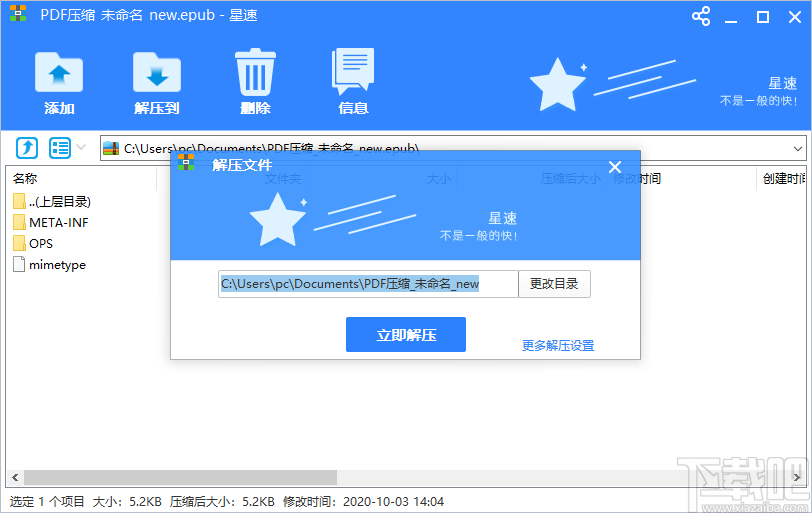Expand the view mode dropdown arrow
The width and height of the screenshot is (812, 513).
(x=81, y=148)
